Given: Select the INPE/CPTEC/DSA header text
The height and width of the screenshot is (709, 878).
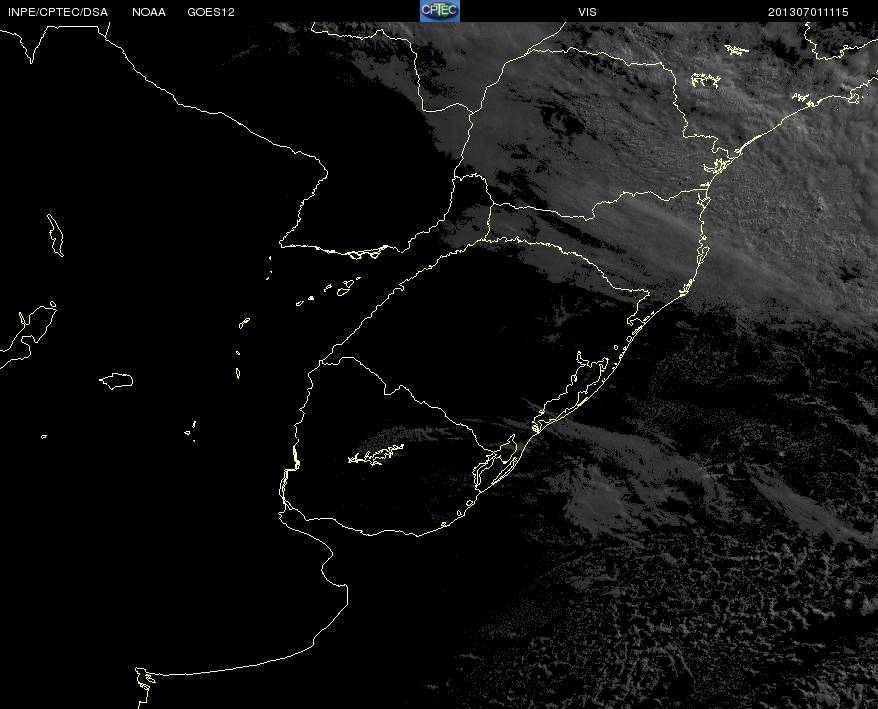Looking at the screenshot, I should click(58, 12).
